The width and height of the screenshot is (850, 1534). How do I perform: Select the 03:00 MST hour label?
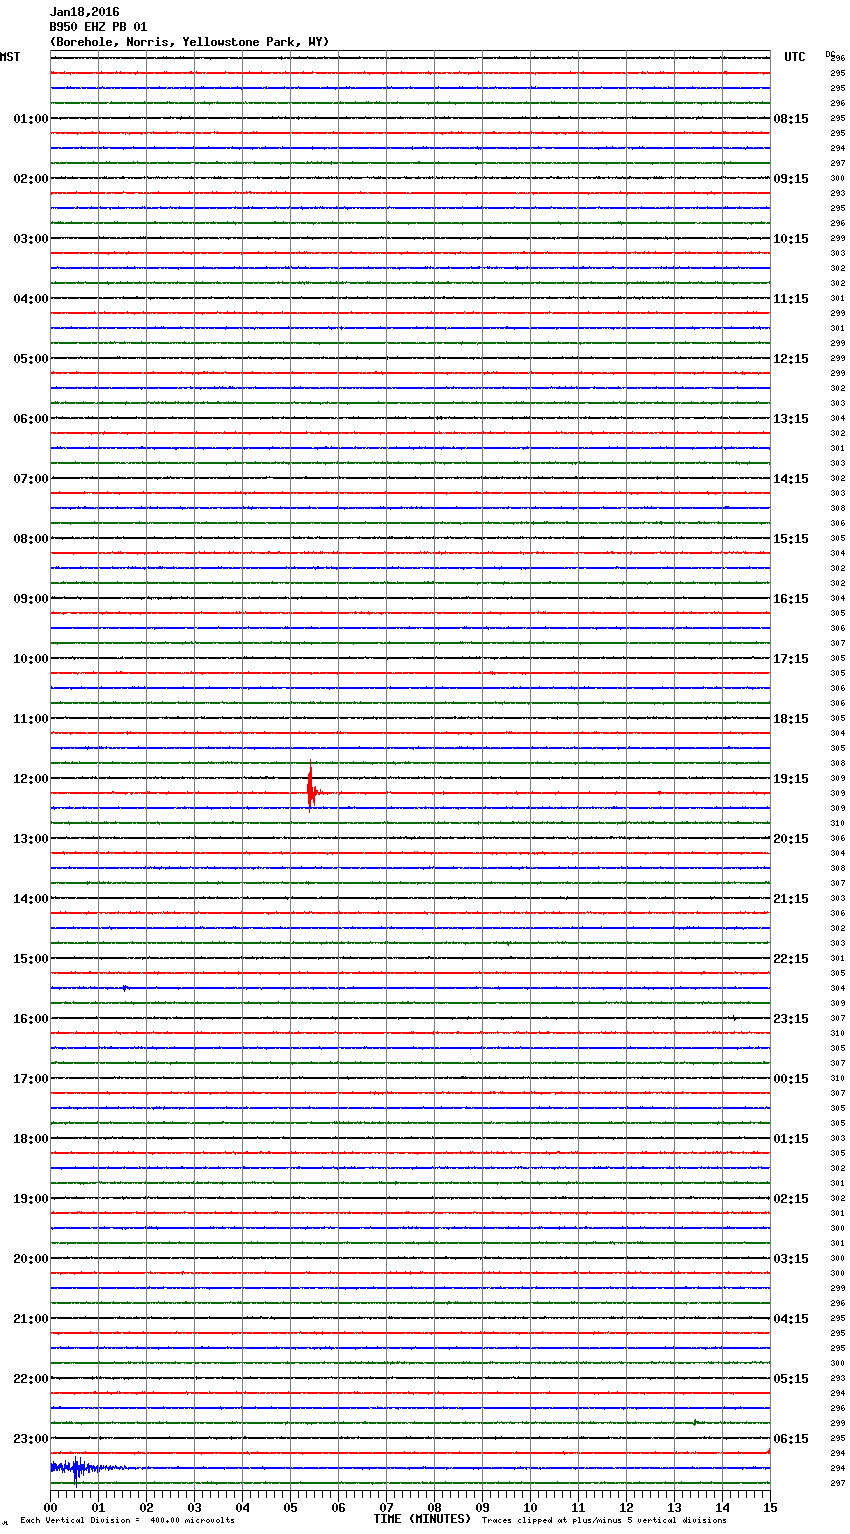[31, 239]
